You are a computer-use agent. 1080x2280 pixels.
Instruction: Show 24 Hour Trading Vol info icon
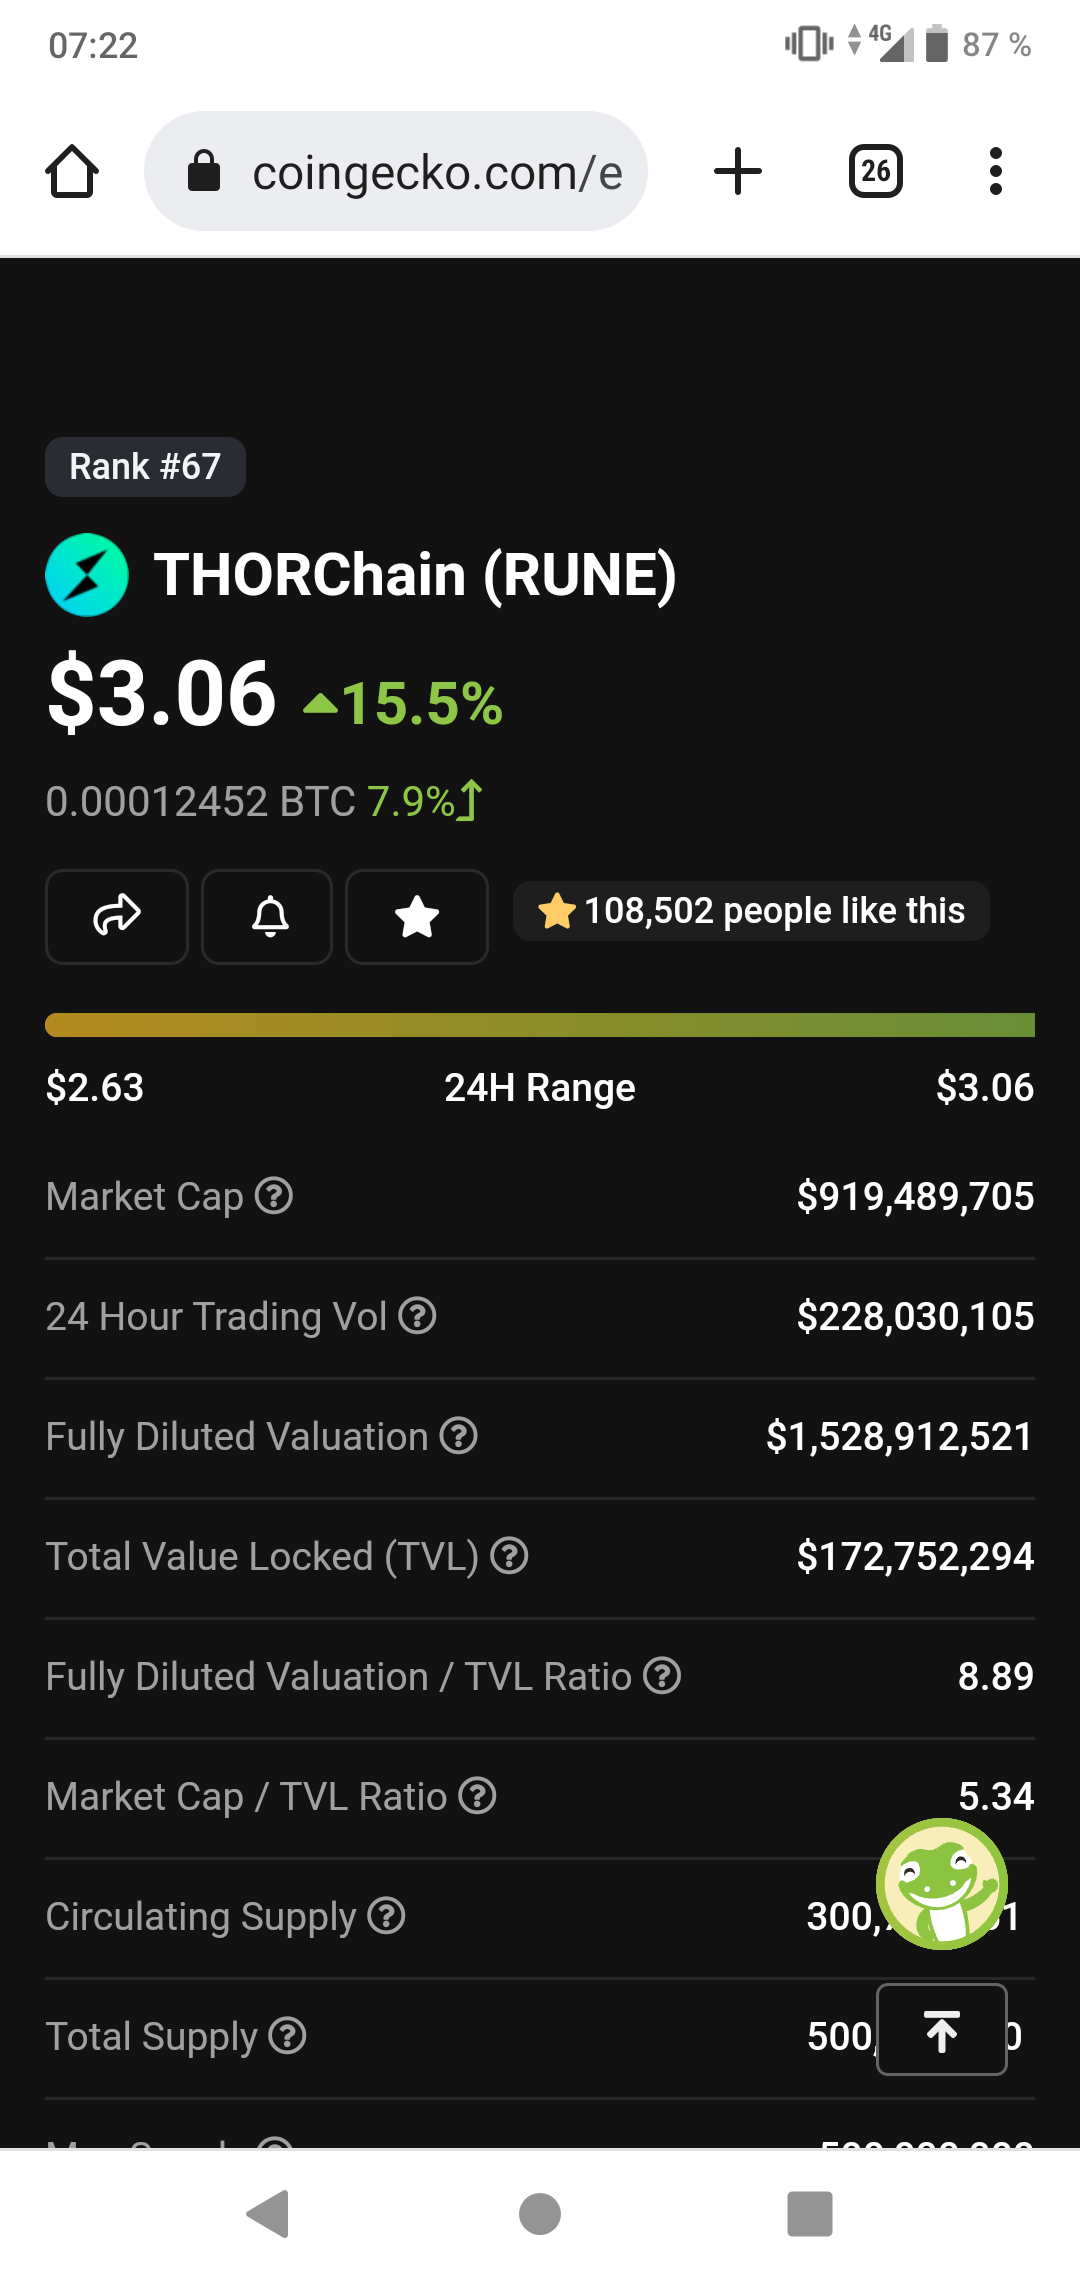417,1316
